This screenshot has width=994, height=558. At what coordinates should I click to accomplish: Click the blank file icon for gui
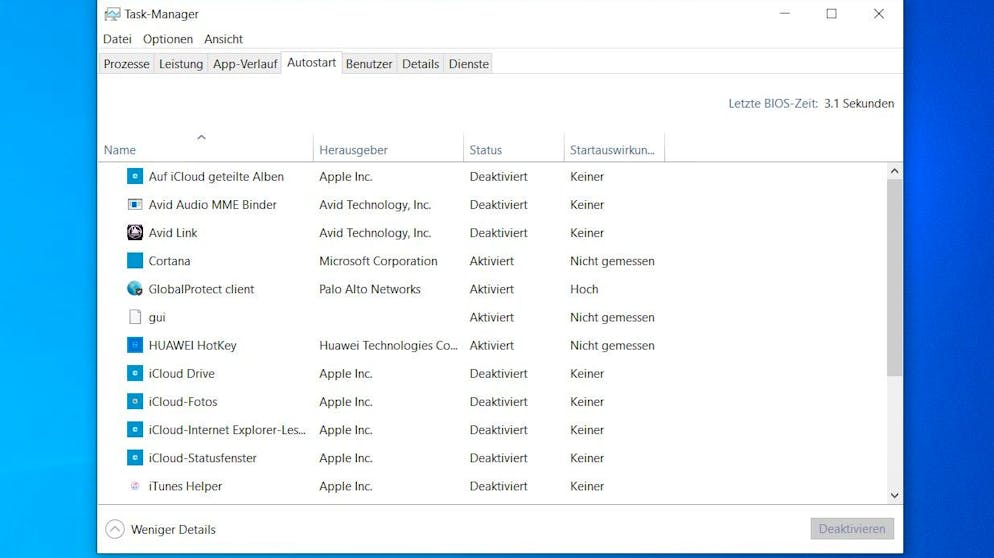point(135,317)
